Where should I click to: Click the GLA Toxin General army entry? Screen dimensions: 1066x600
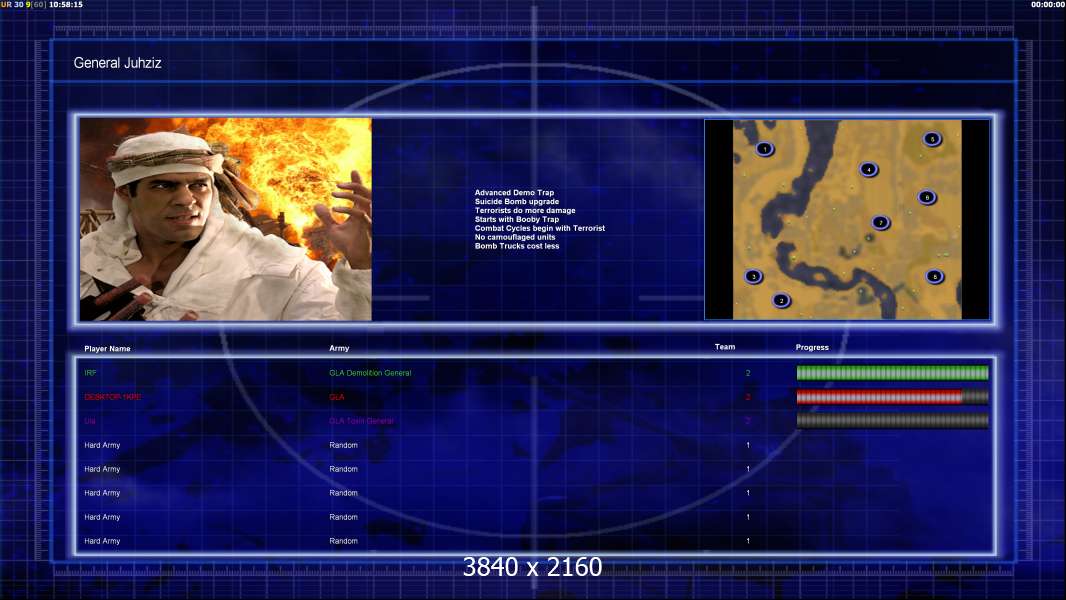362,421
